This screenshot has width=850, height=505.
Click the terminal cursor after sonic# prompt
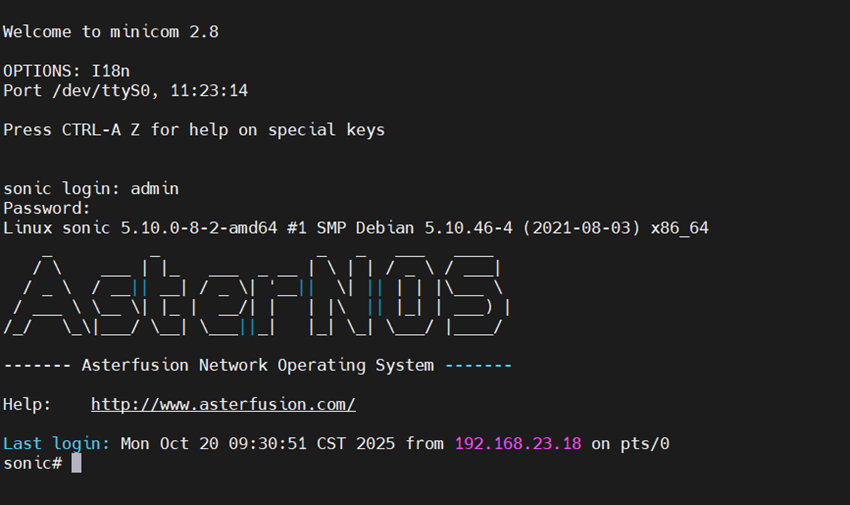[76, 463]
